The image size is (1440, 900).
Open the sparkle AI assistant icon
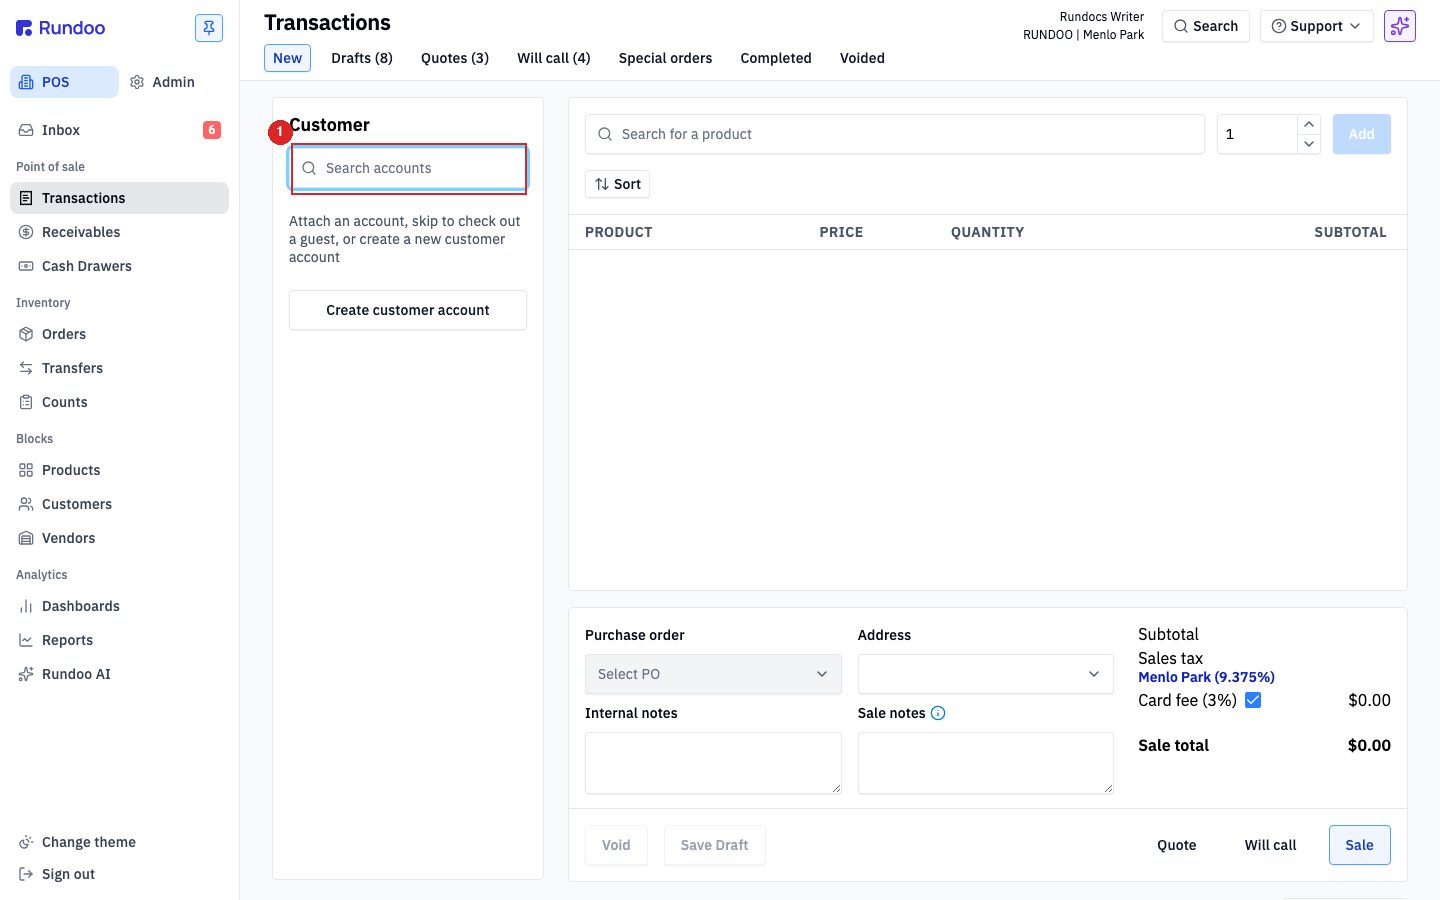(1400, 26)
